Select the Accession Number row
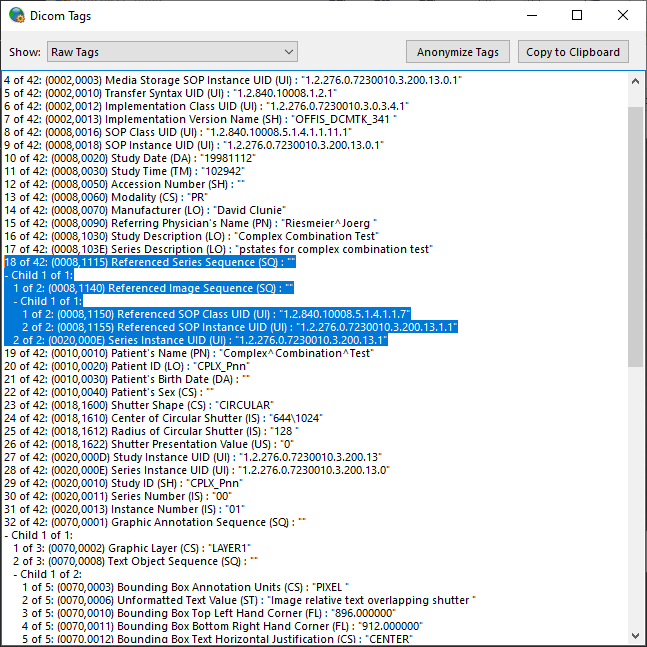The height and width of the screenshot is (647, 647). point(125,184)
